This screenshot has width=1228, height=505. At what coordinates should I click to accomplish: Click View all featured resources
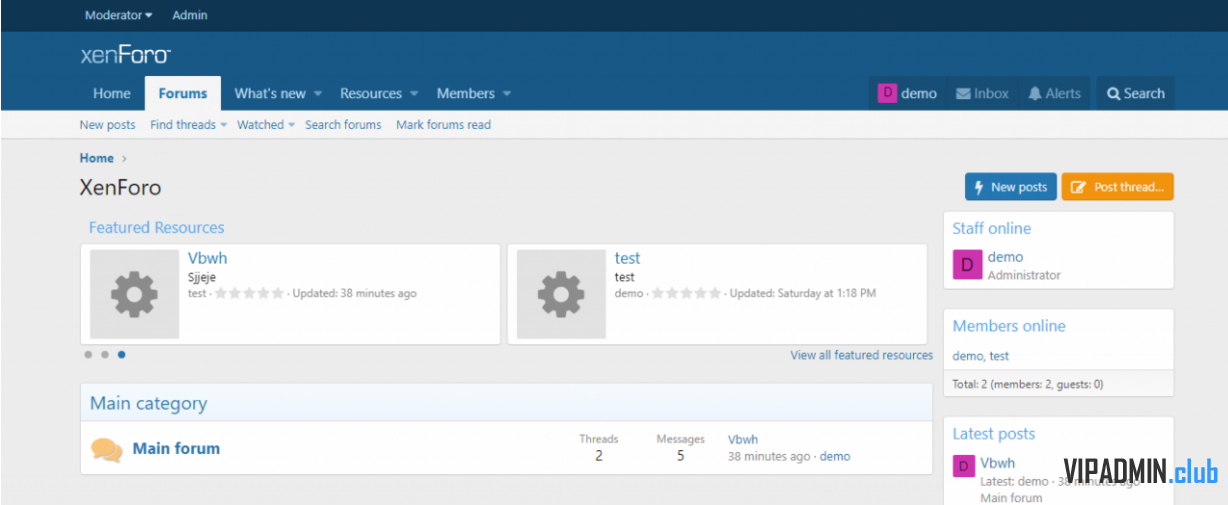(x=862, y=355)
